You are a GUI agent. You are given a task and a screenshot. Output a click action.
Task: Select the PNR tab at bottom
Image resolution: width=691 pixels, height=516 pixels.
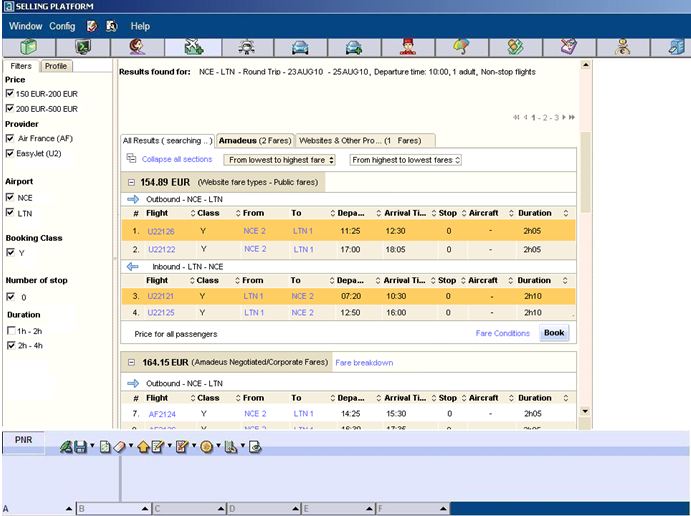pos(24,440)
